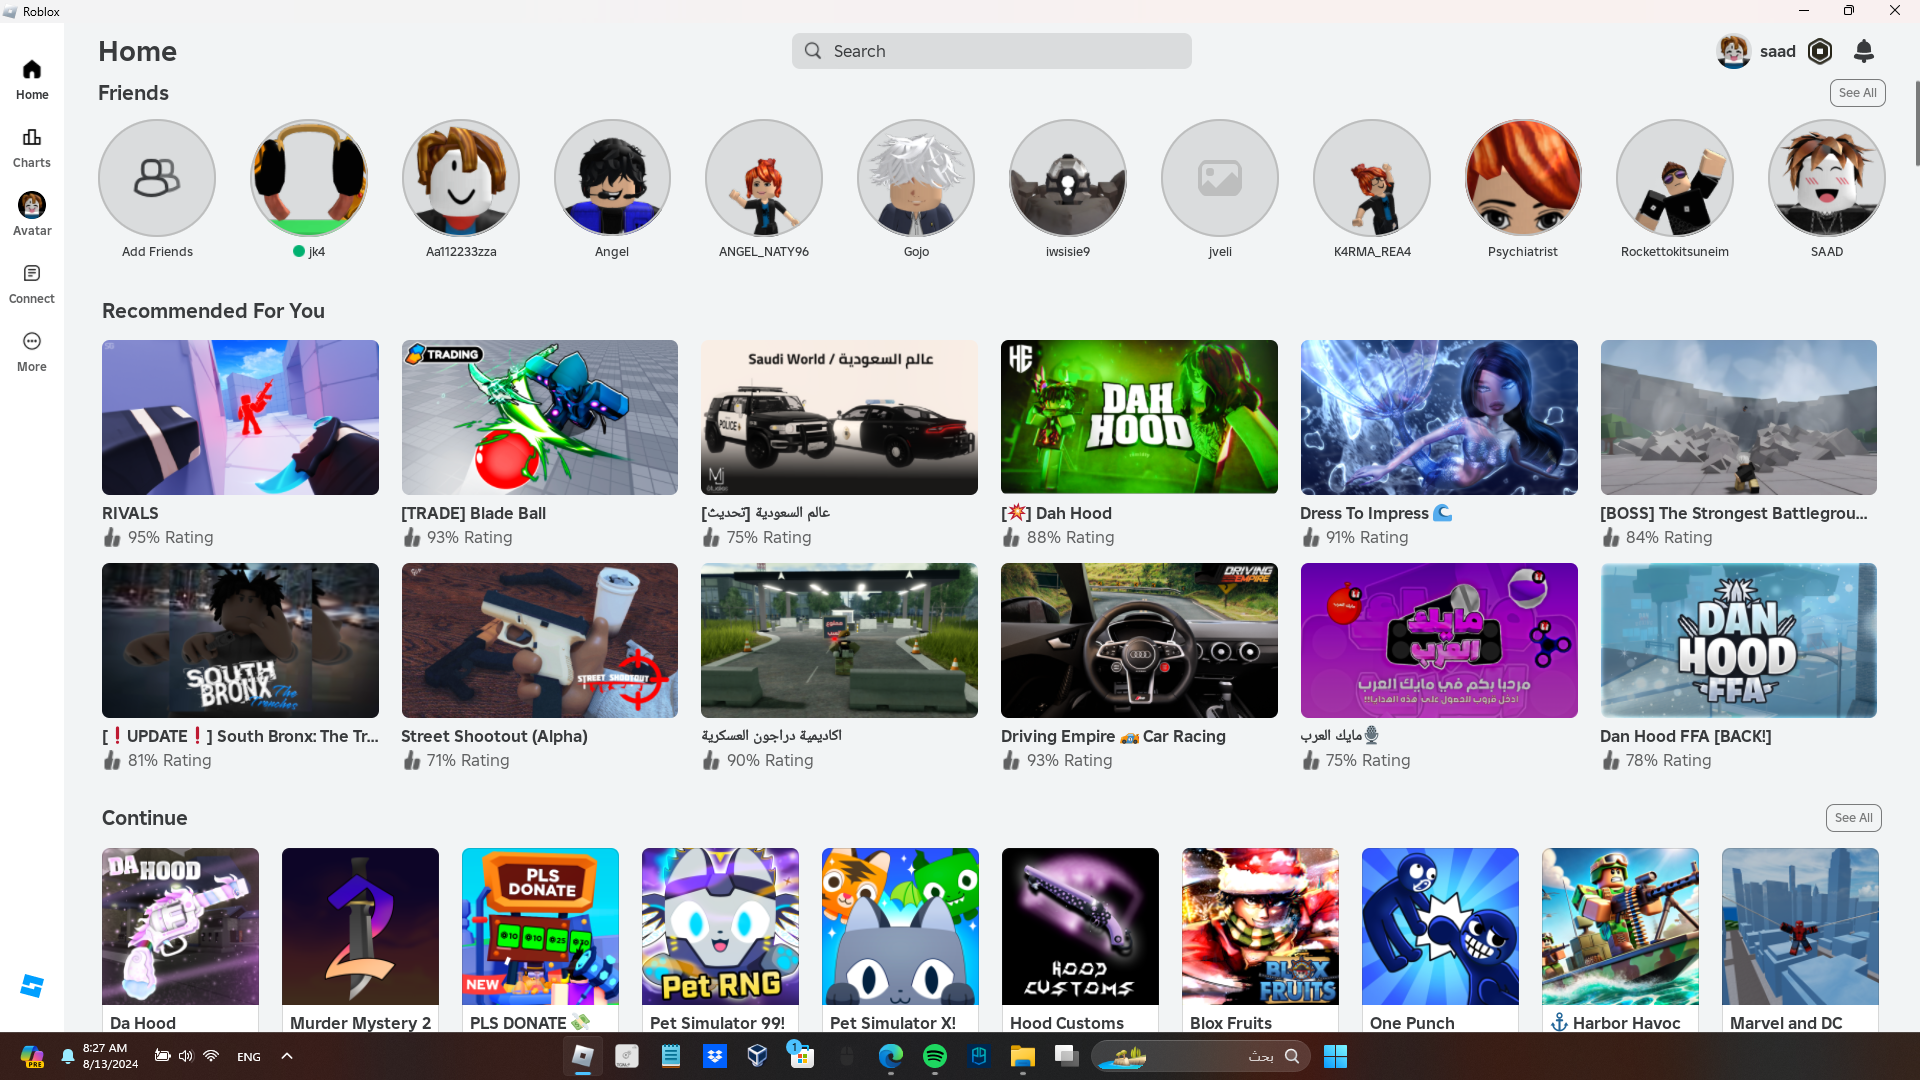Open Driving Empire Car Racing game
Screen dimensions: 1920x1080
[1139, 640]
